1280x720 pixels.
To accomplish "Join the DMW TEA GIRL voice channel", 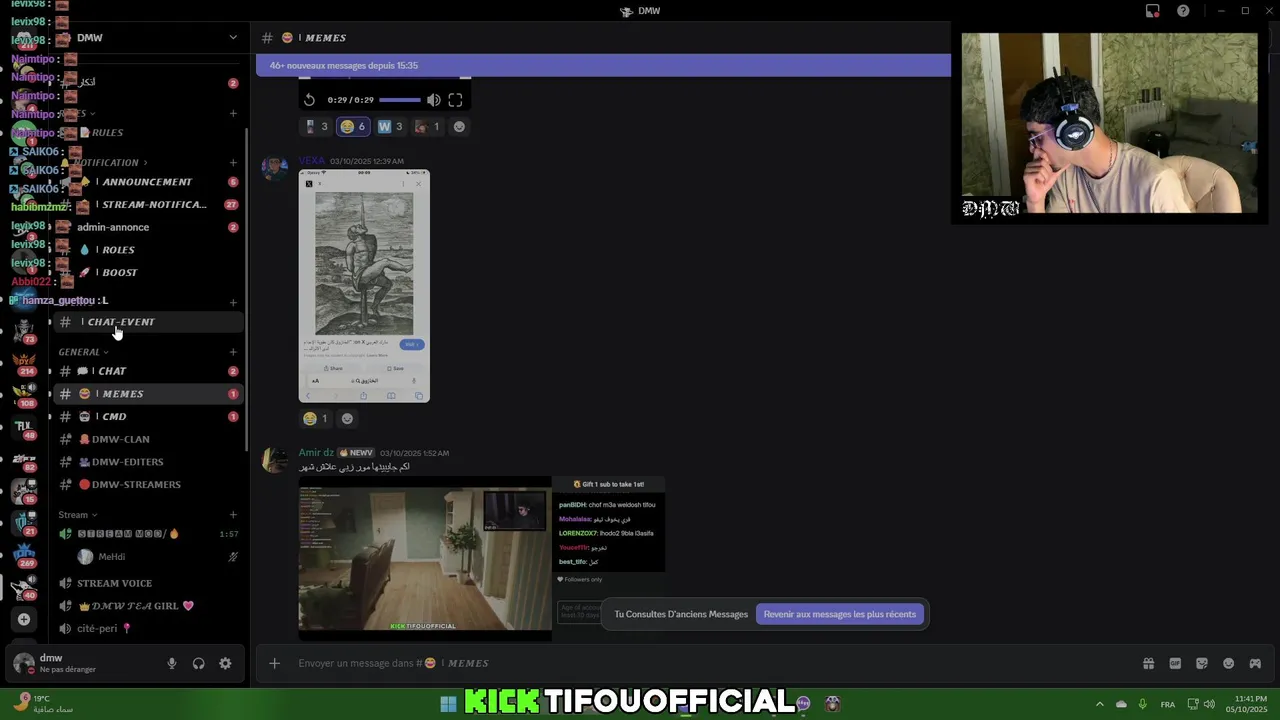I will pos(149,606).
